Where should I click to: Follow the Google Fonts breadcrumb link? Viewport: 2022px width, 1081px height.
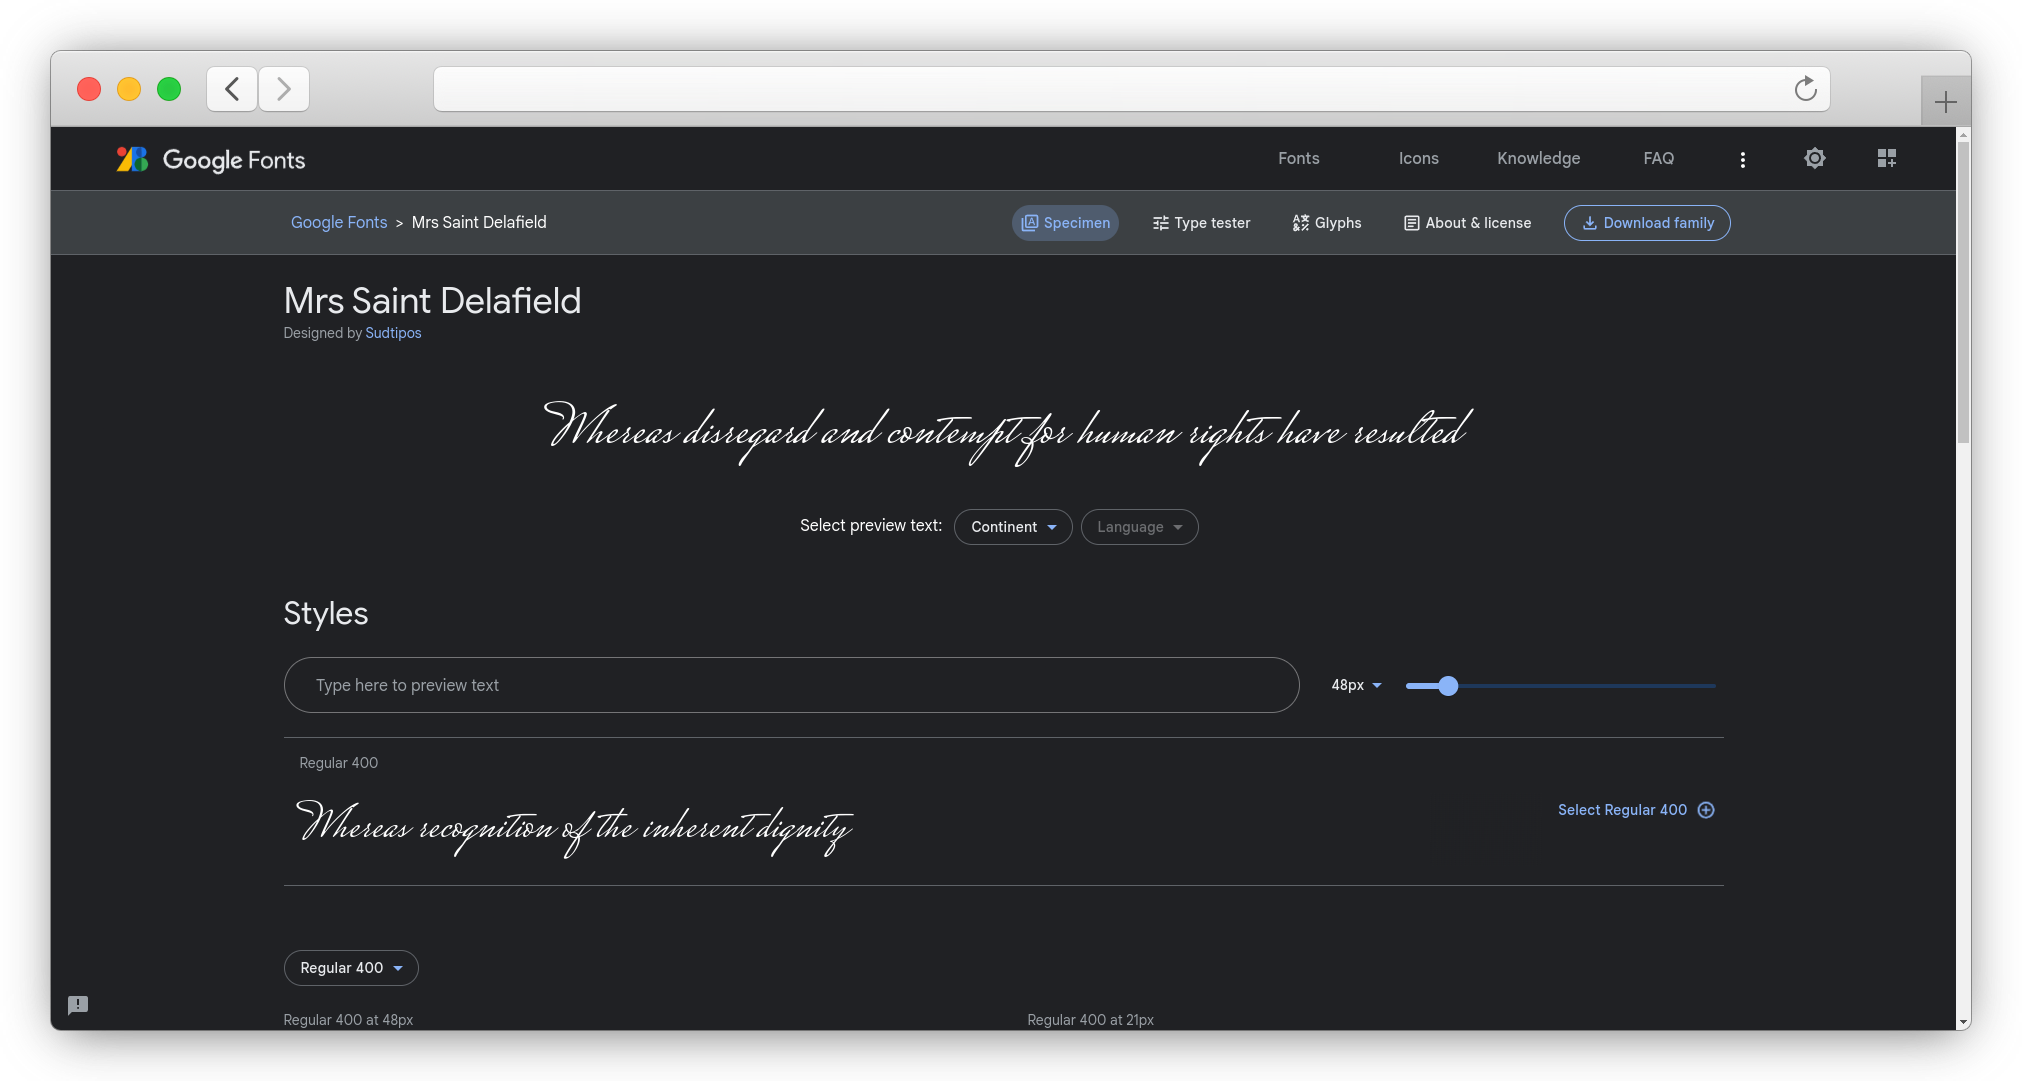point(339,222)
